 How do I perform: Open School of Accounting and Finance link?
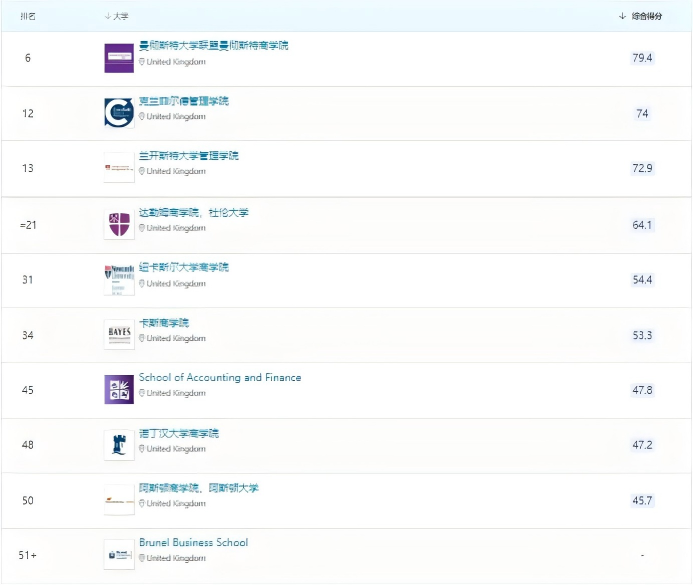tap(220, 377)
